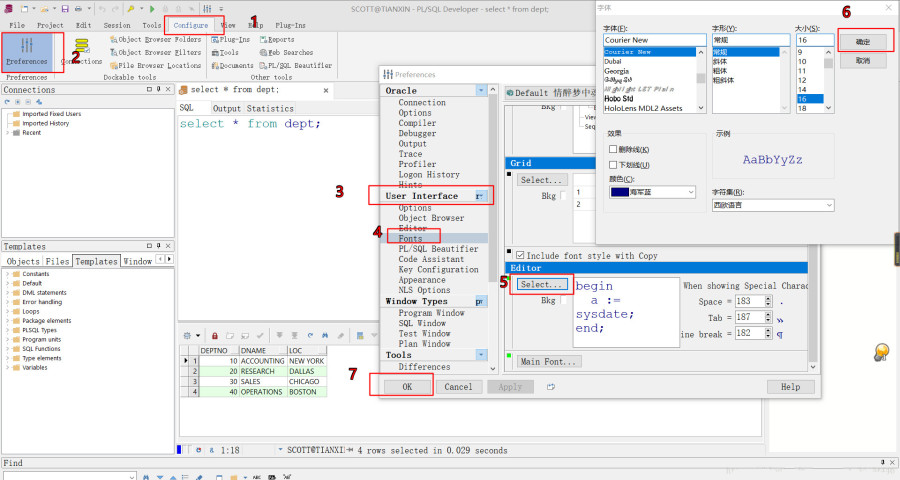Click the refresh icon in result grid toolbar

pos(310,335)
